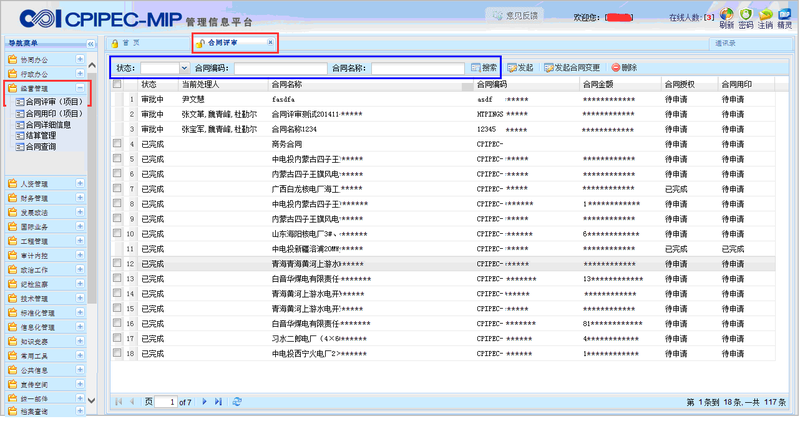Click the 合同名称 input field
This screenshot has width=800, height=424.
418,68
